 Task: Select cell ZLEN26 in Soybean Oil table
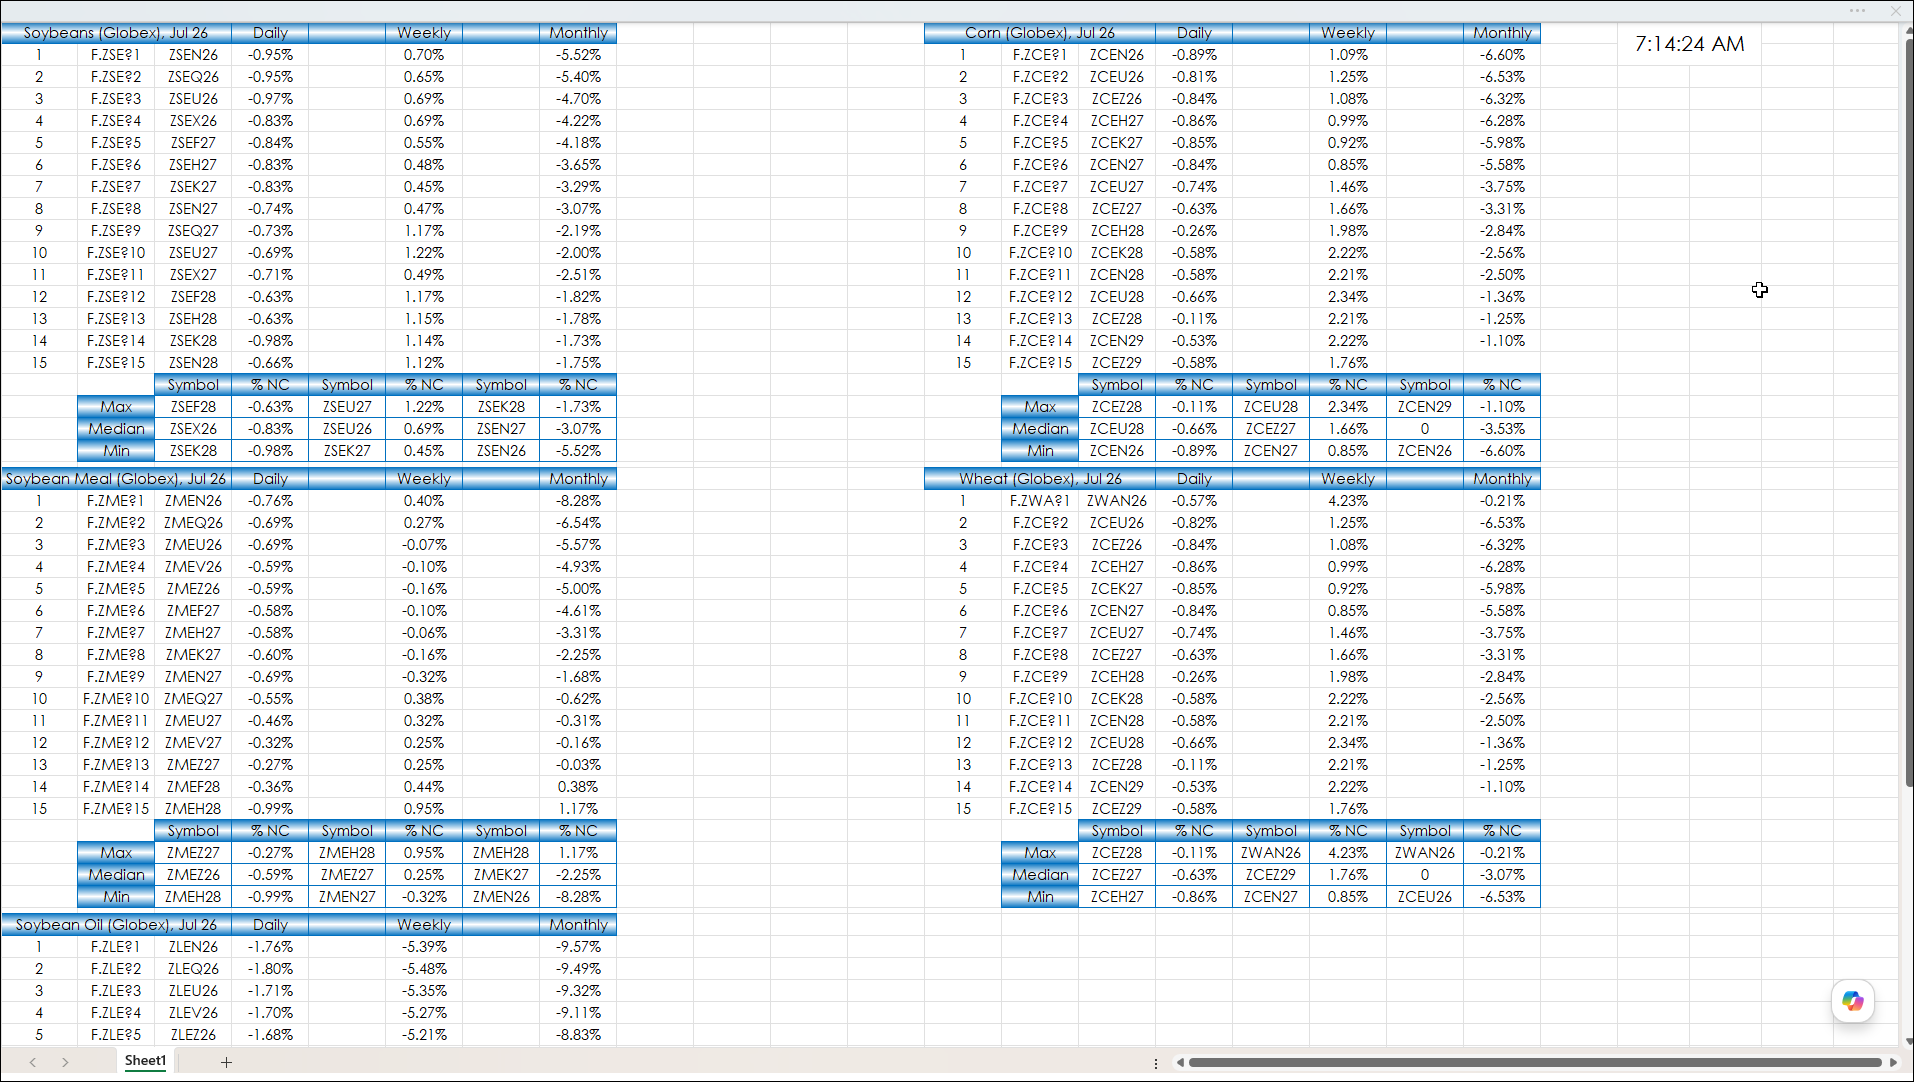point(193,947)
